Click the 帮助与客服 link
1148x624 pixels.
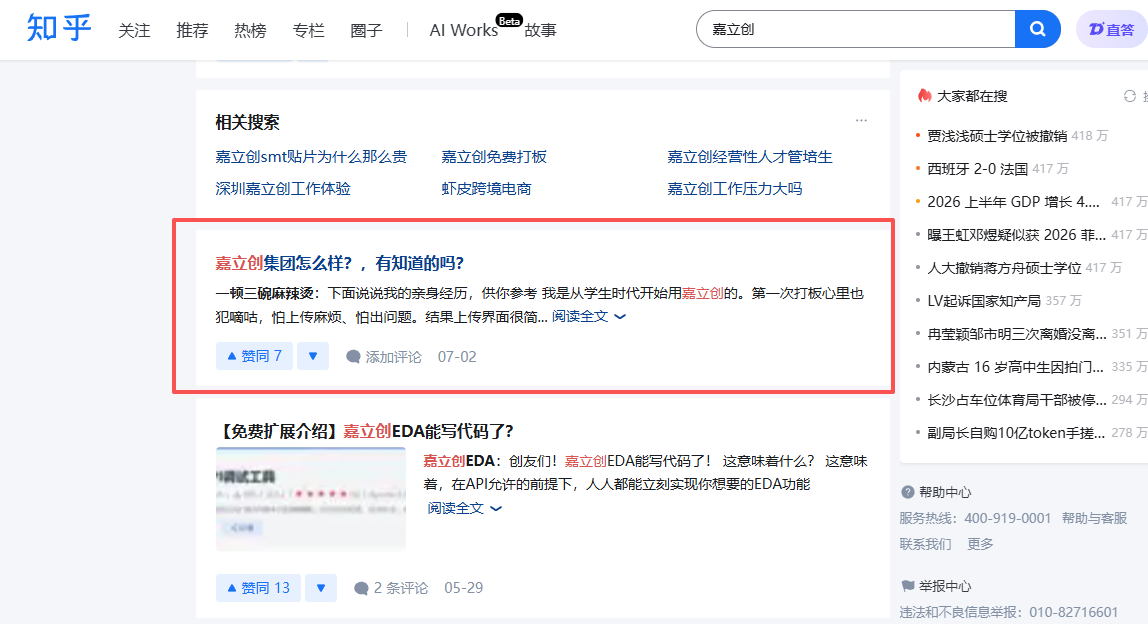pyautogui.click(x=1094, y=519)
